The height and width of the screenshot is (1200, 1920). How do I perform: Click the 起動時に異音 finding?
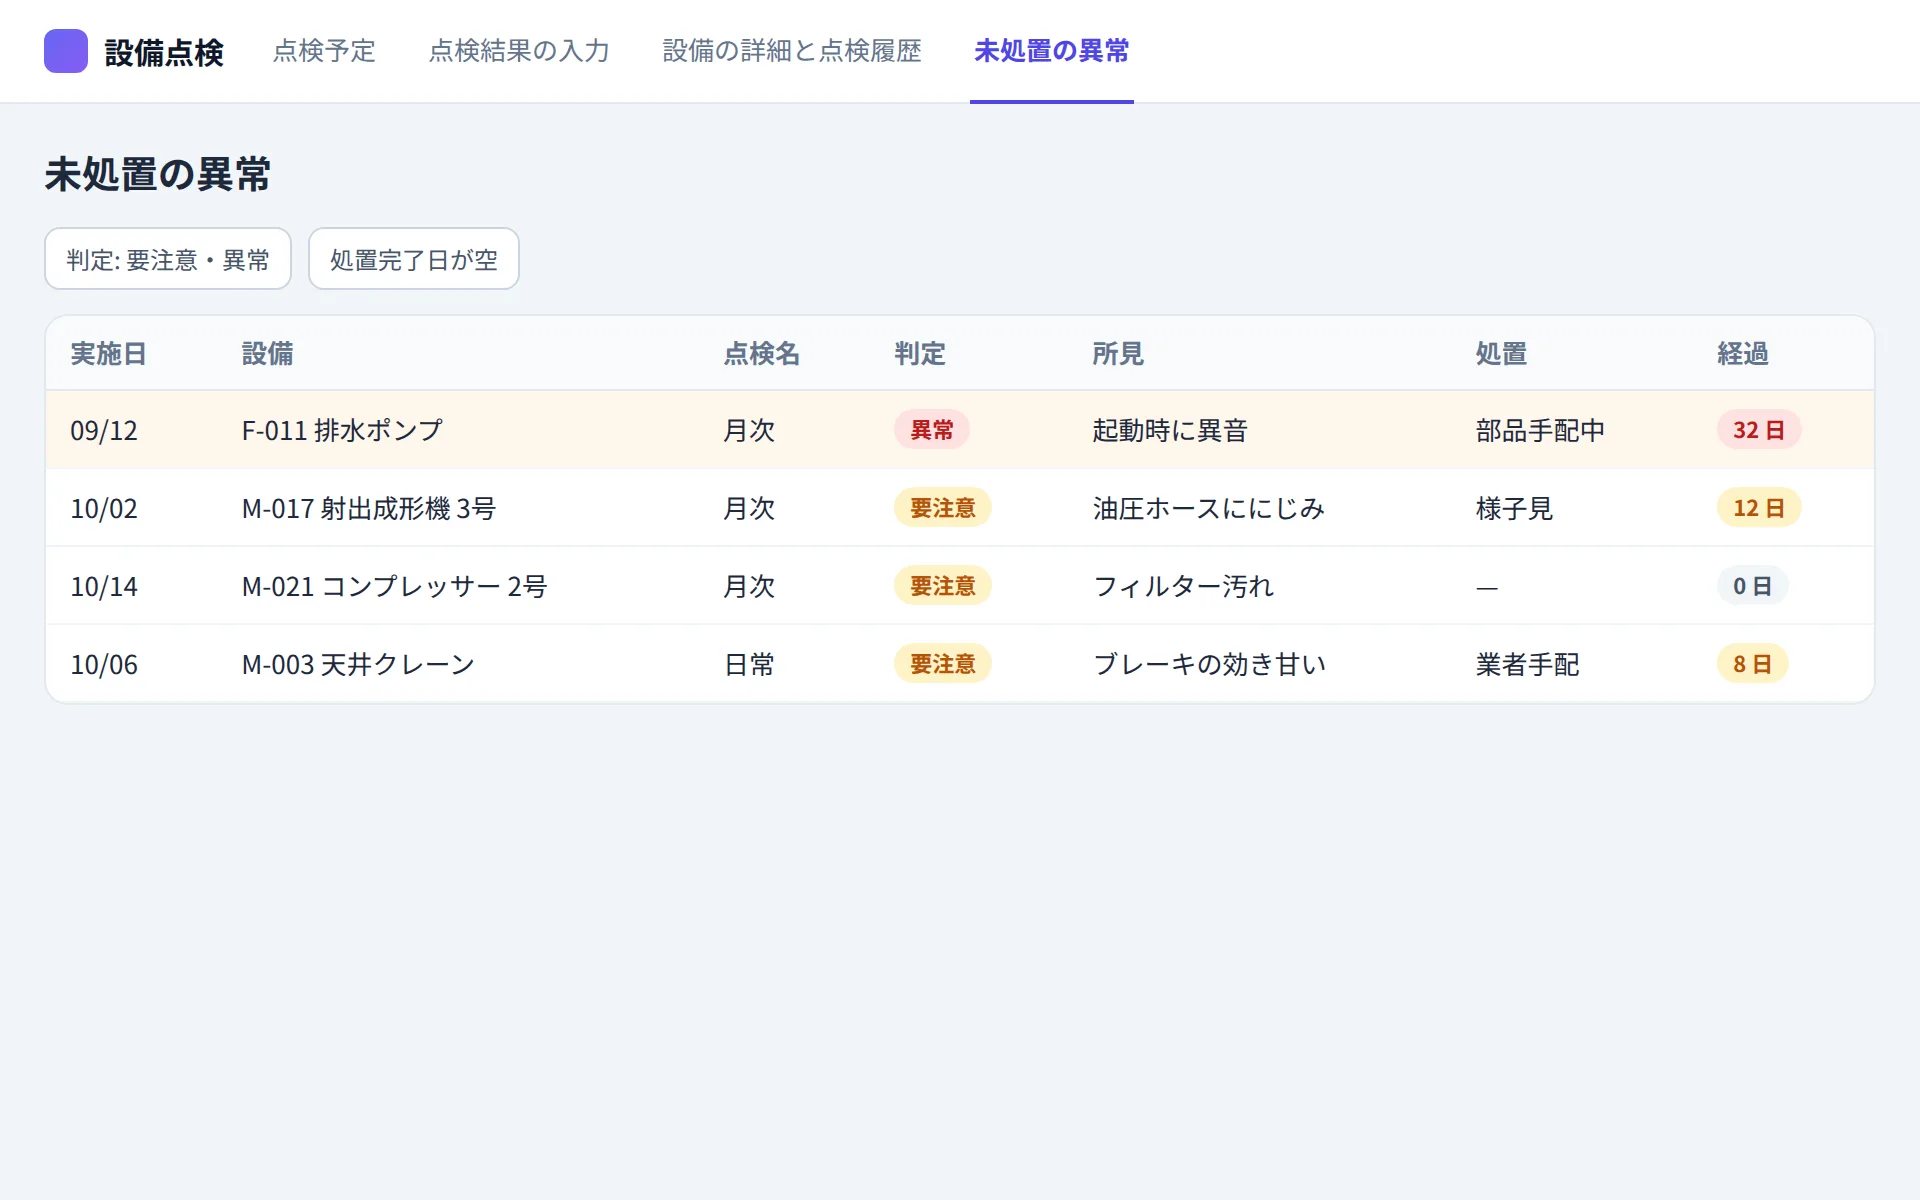click(x=1170, y=430)
